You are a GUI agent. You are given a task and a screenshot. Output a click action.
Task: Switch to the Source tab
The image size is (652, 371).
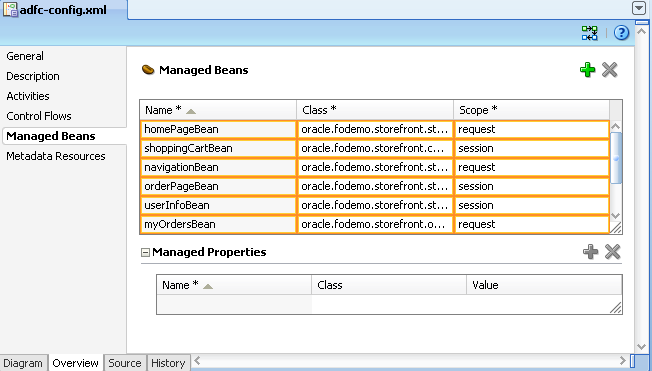[x=125, y=363]
